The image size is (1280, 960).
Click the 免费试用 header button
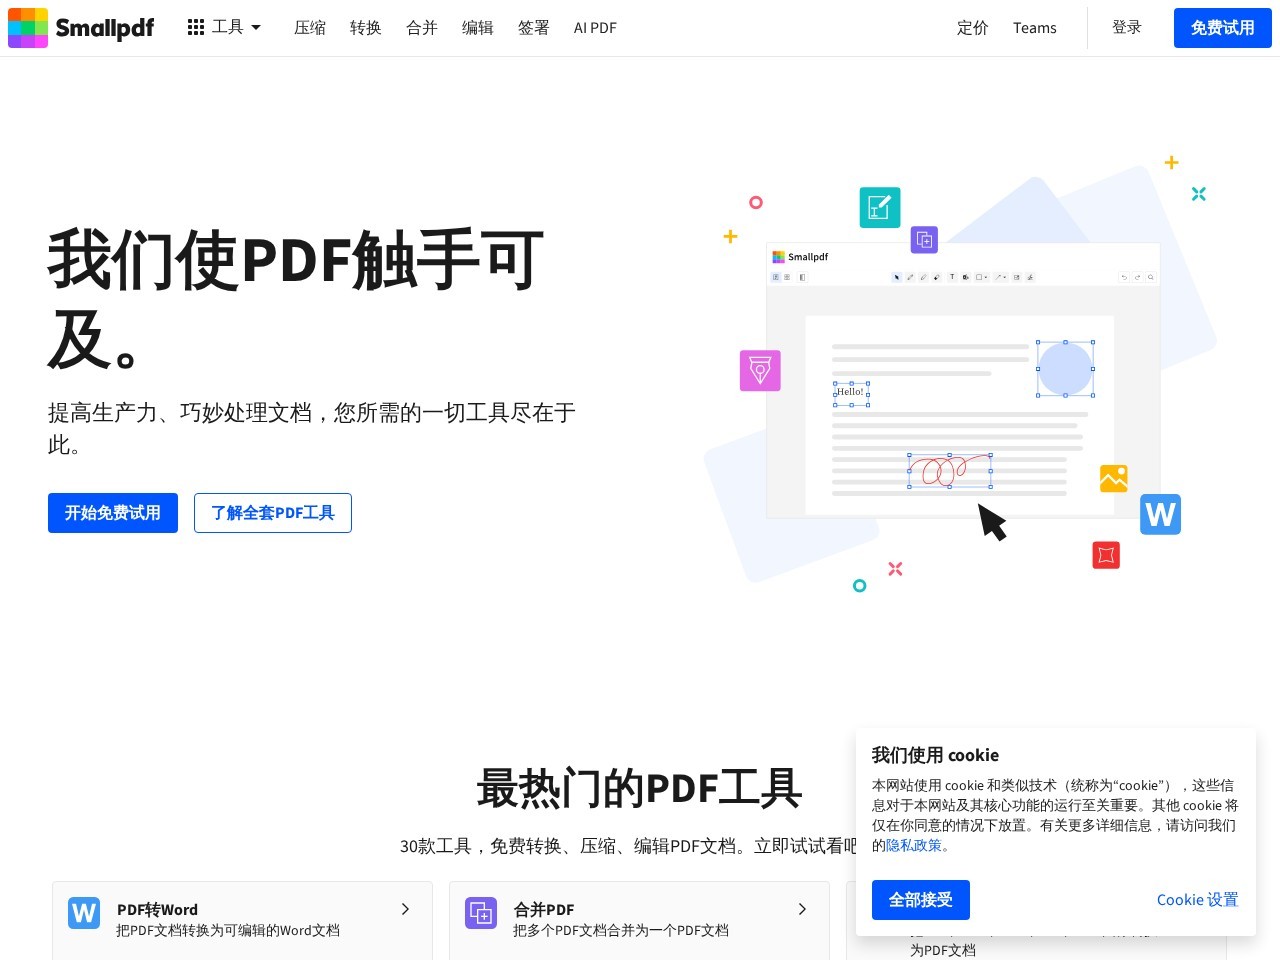point(1223,28)
